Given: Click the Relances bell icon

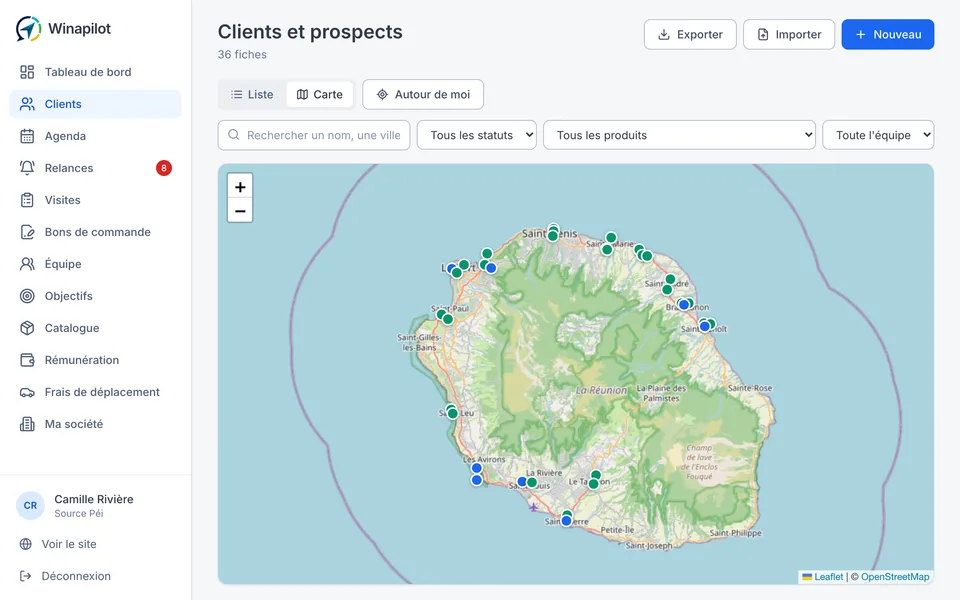Looking at the screenshot, I should [27, 168].
